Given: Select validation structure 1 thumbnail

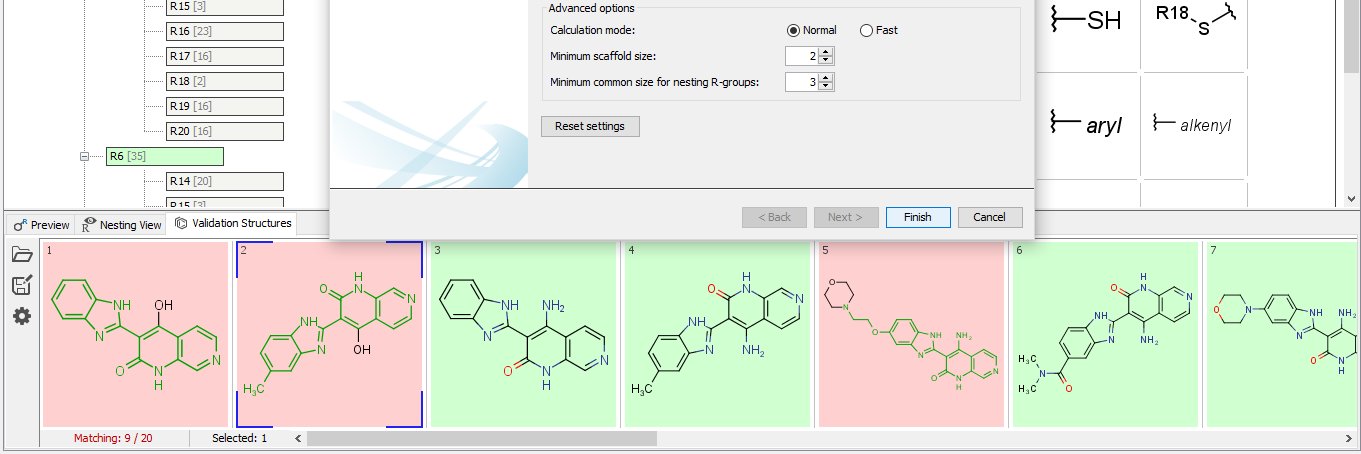Looking at the screenshot, I should coord(136,334).
